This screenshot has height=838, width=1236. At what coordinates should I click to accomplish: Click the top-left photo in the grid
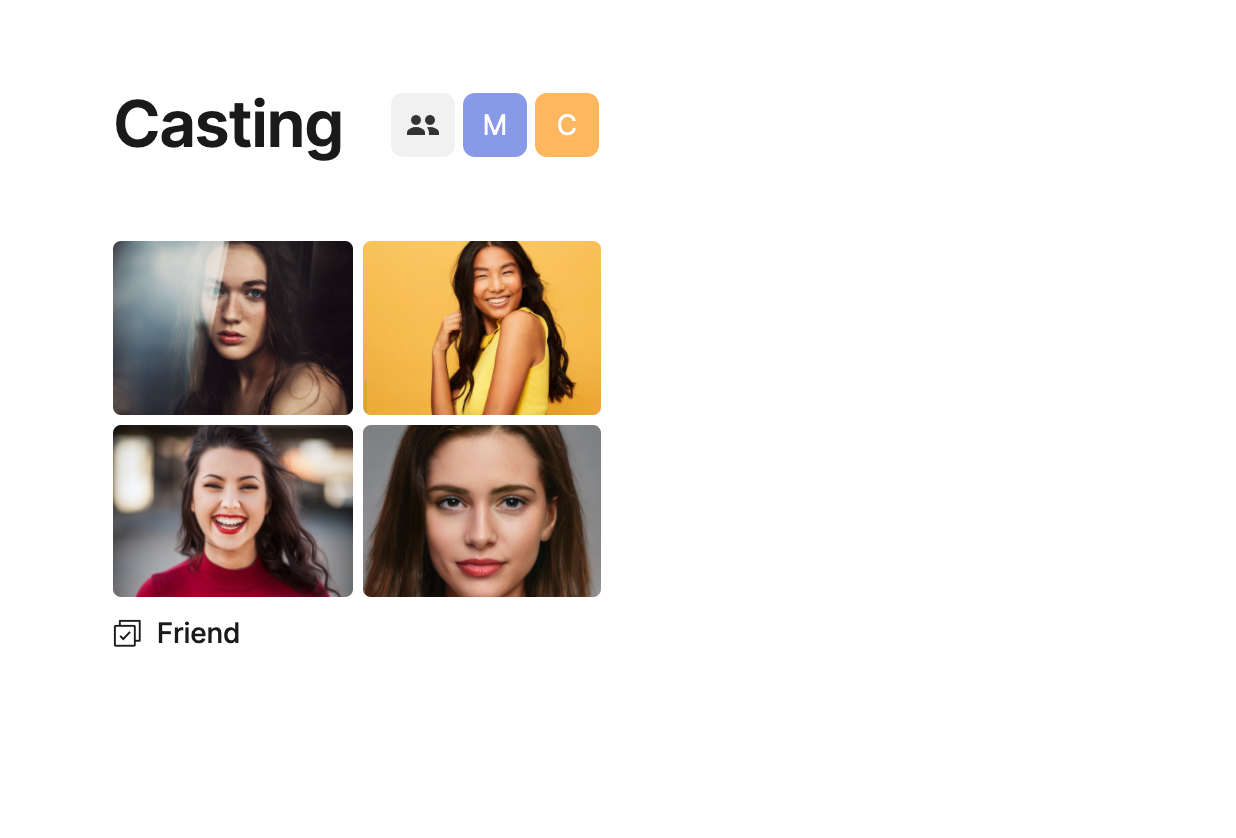[233, 328]
